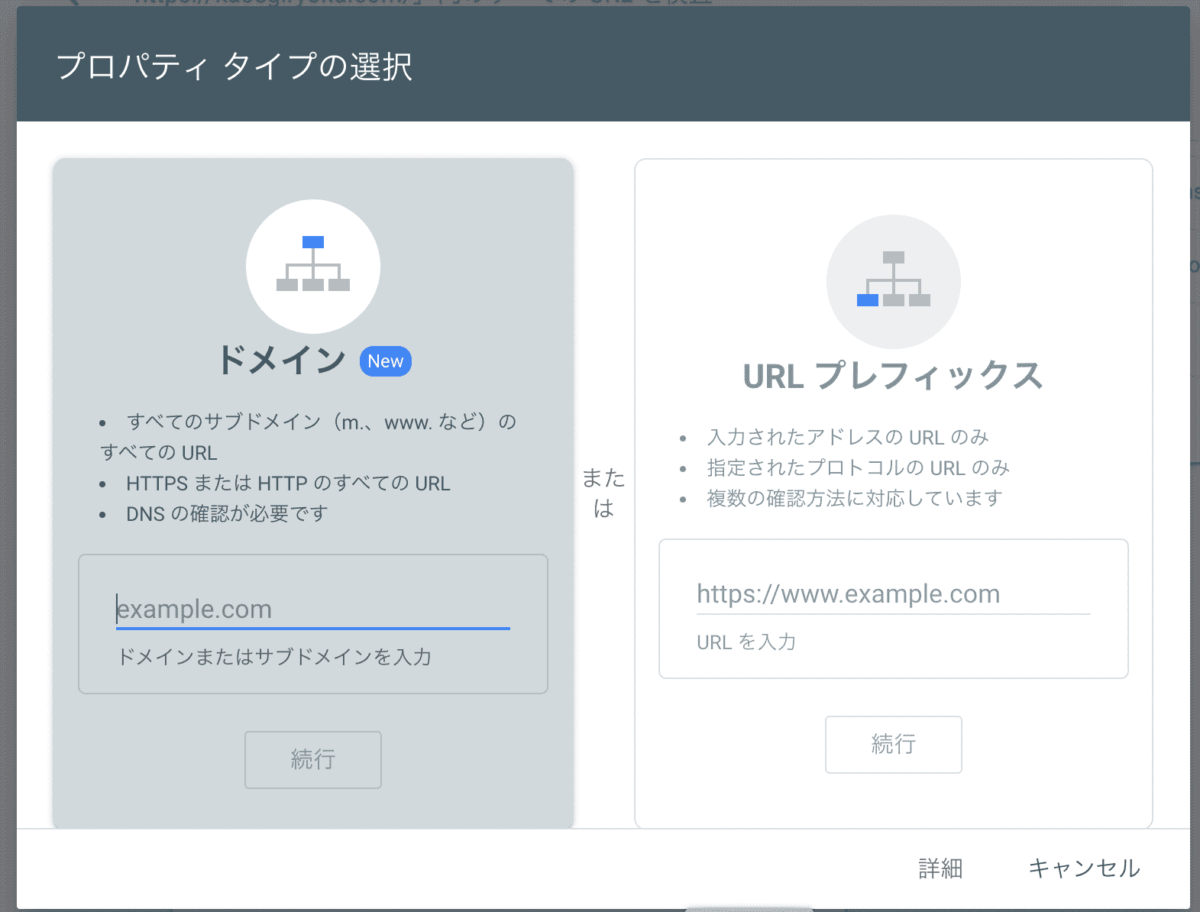
Task: Click the 'URL を入力' helper label
Action: pyautogui.click(x=746, y=642)
